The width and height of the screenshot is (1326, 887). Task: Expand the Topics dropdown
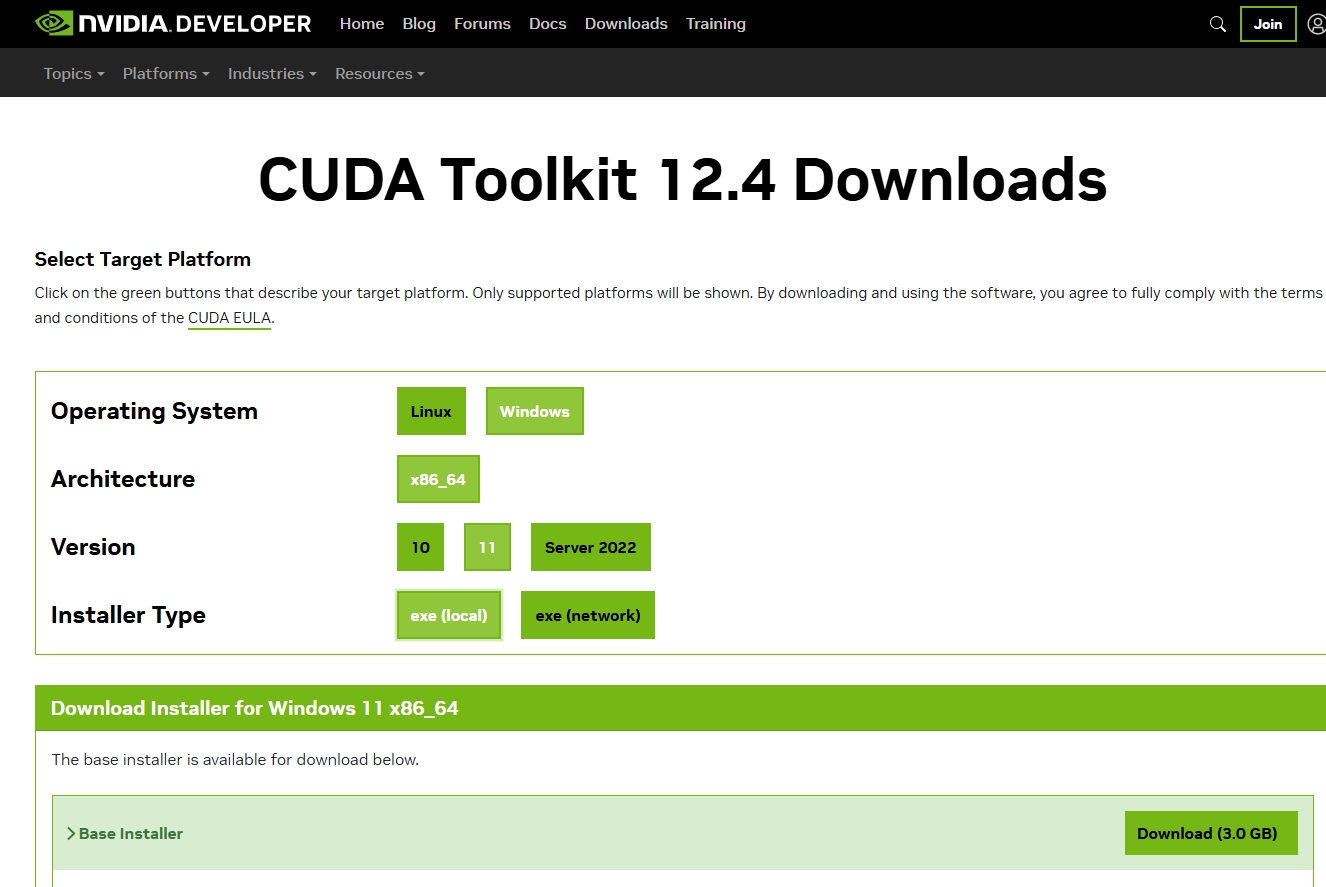coord(73,74)
